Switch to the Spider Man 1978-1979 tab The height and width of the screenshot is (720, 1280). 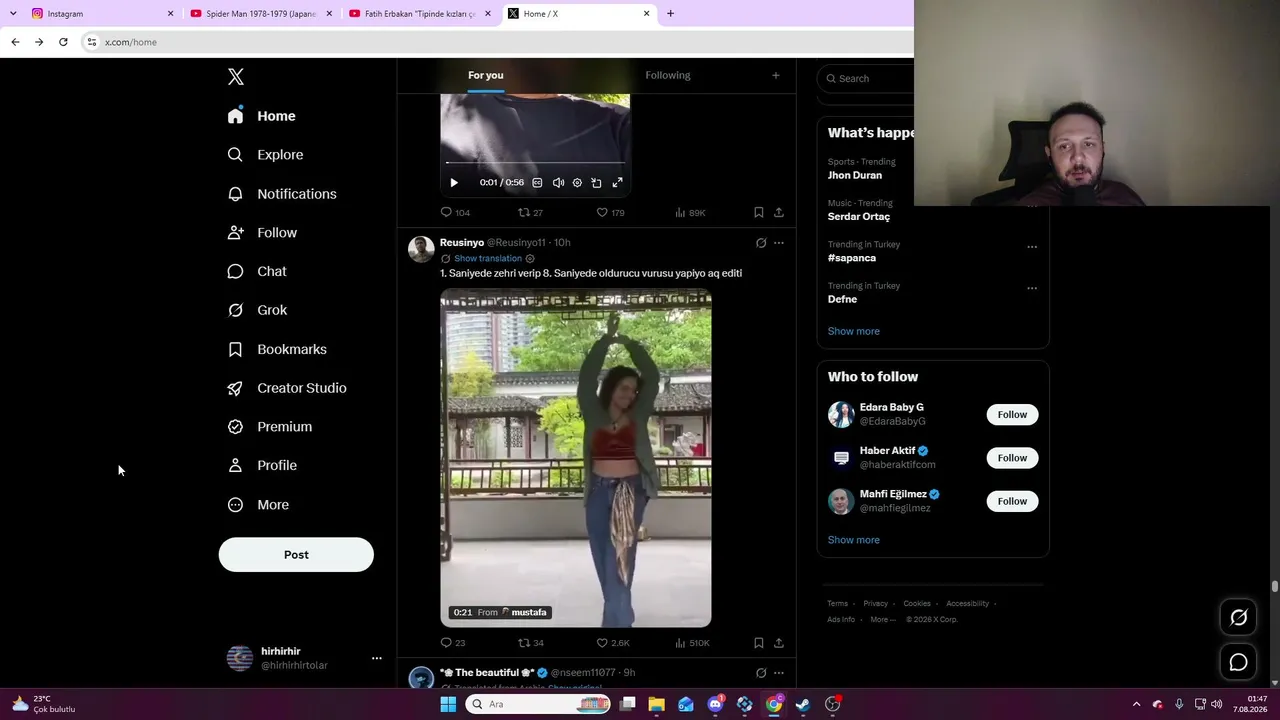click(261, 14)
